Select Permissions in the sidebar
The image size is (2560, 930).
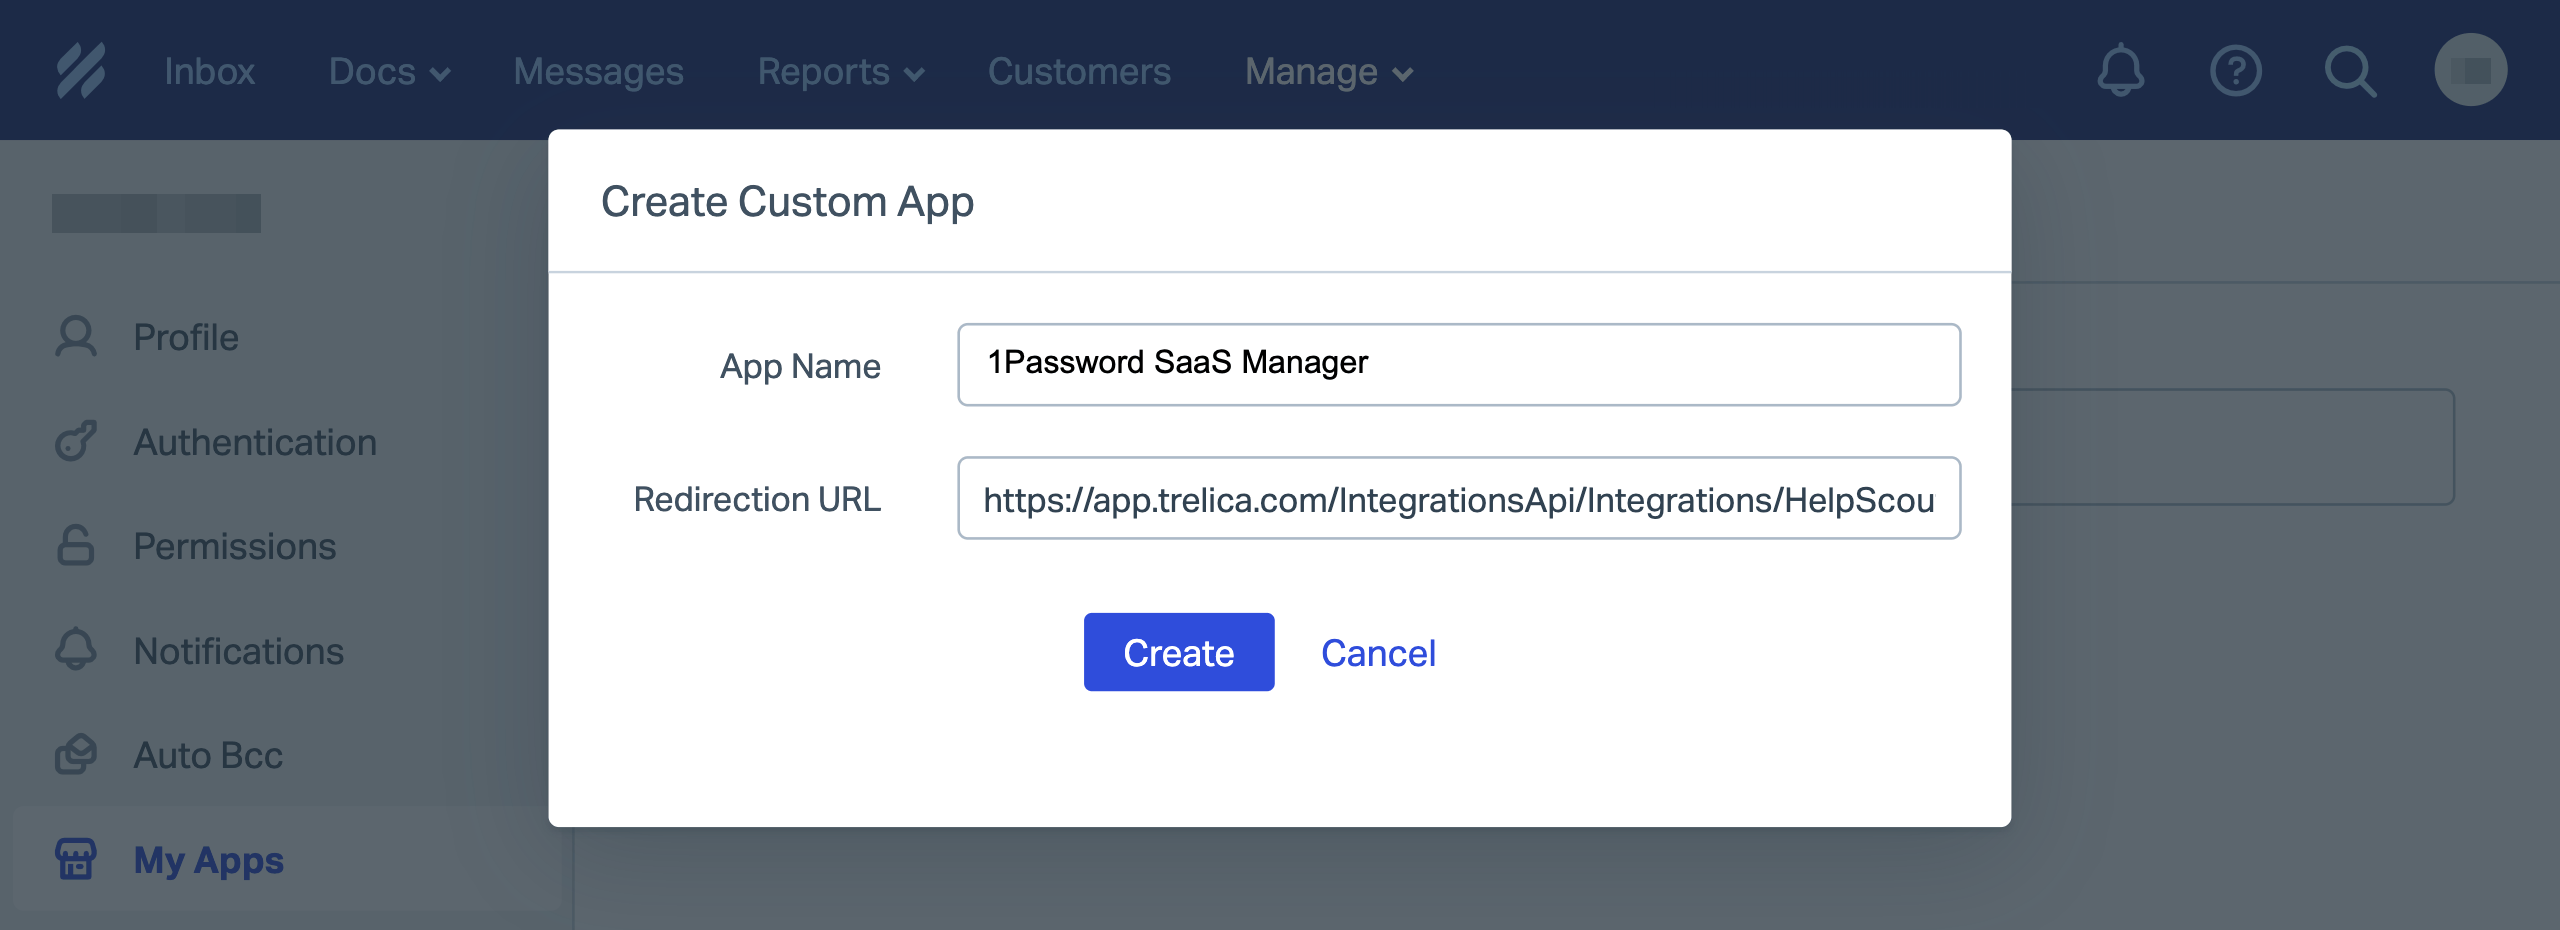click(235, 545)
